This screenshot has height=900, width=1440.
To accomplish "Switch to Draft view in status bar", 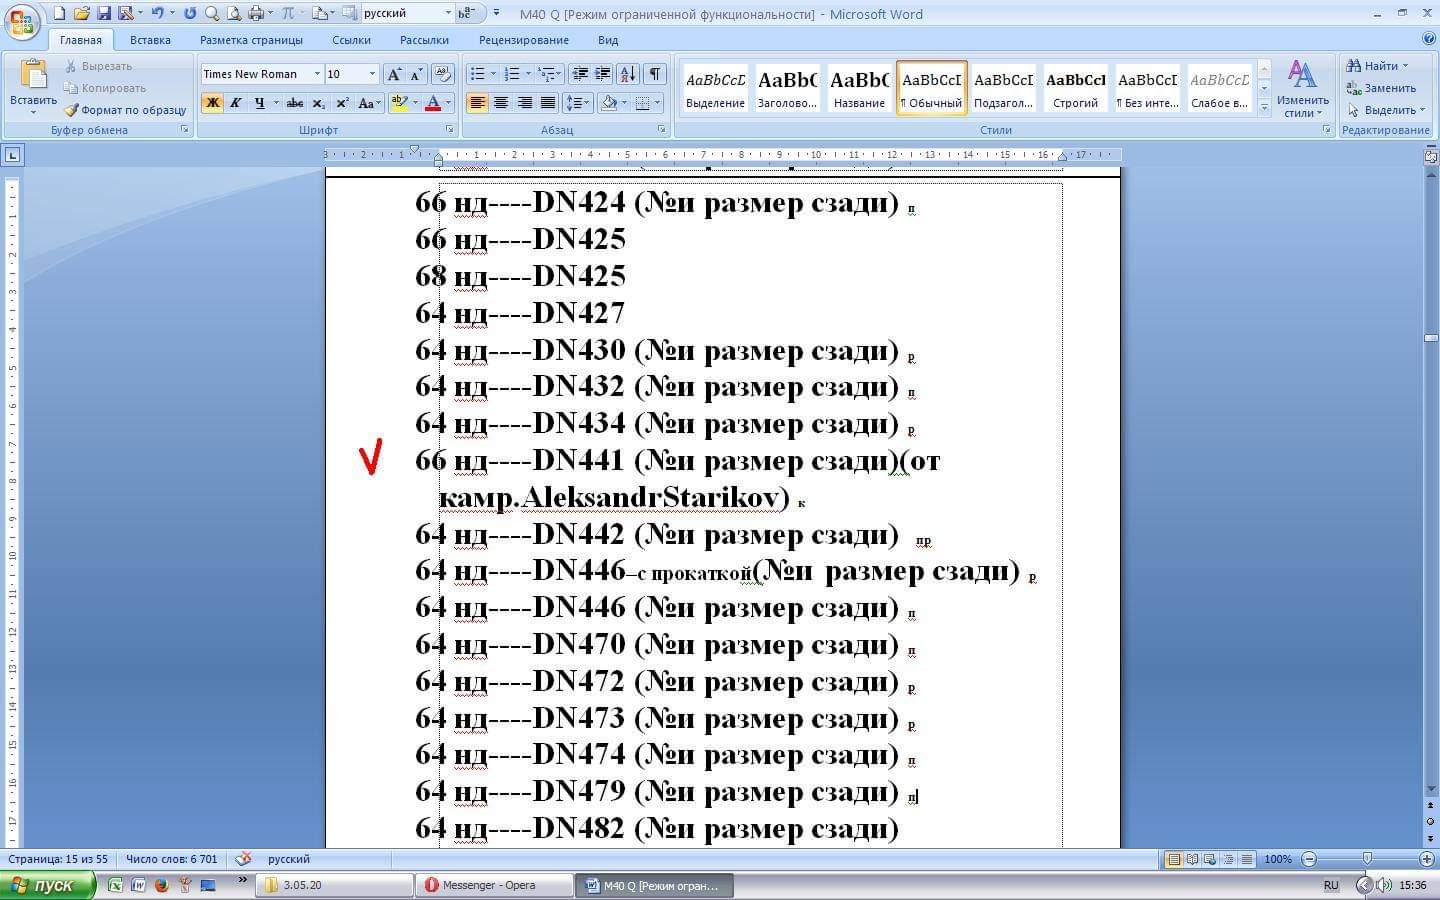I will coord(1247,859).
